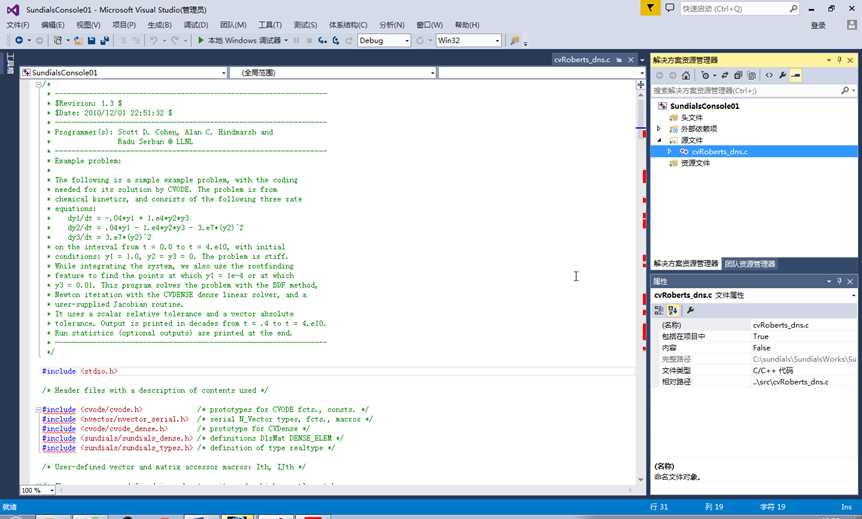Click the 本地 Windows 调试器 start button
This screenshot has height=519, width=862.
tap(242, 40)
